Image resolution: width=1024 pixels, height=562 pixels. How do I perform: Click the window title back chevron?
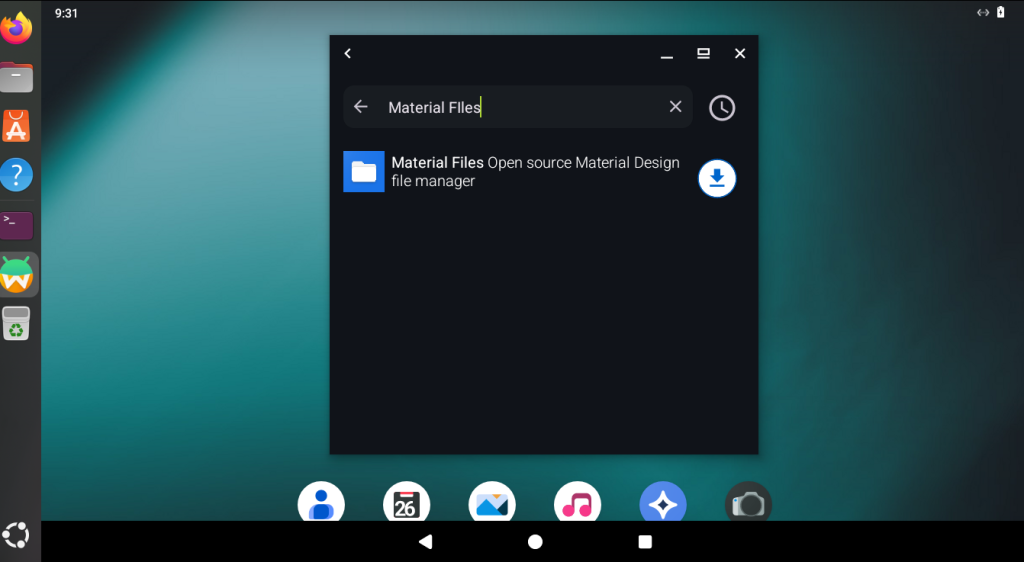(x=348, y=54)
